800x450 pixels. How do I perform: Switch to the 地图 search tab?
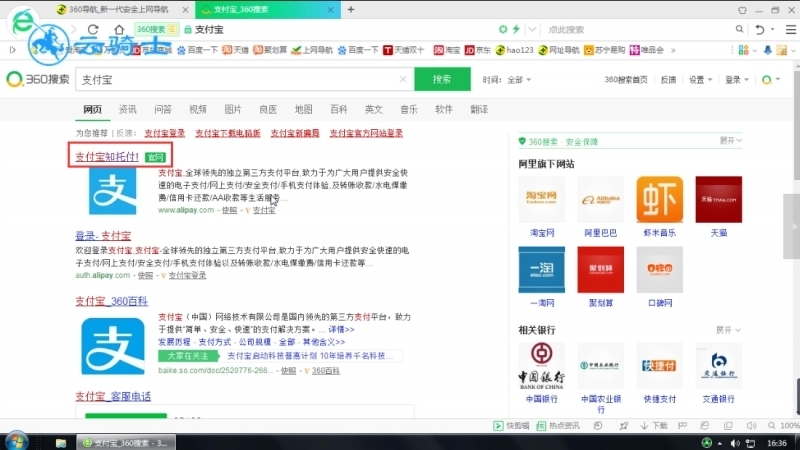[x=303, y=109]
